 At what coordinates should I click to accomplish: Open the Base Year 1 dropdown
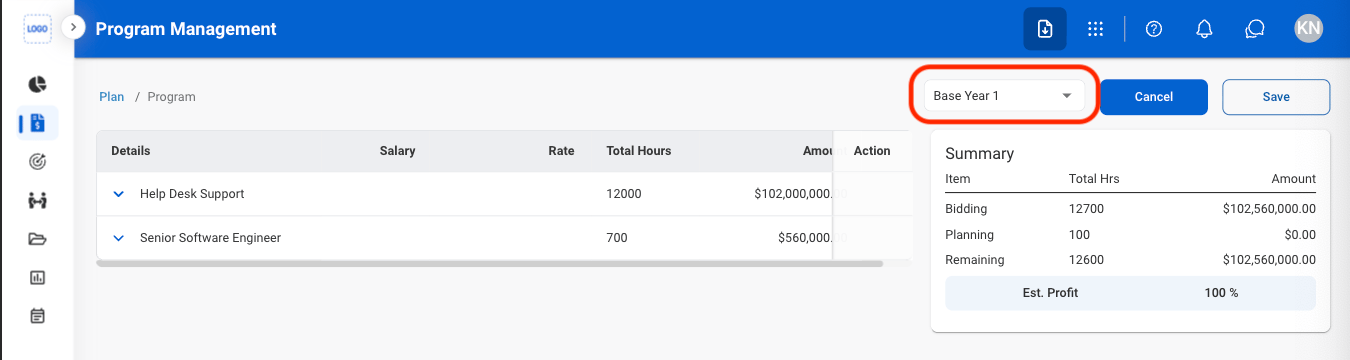1003,96
